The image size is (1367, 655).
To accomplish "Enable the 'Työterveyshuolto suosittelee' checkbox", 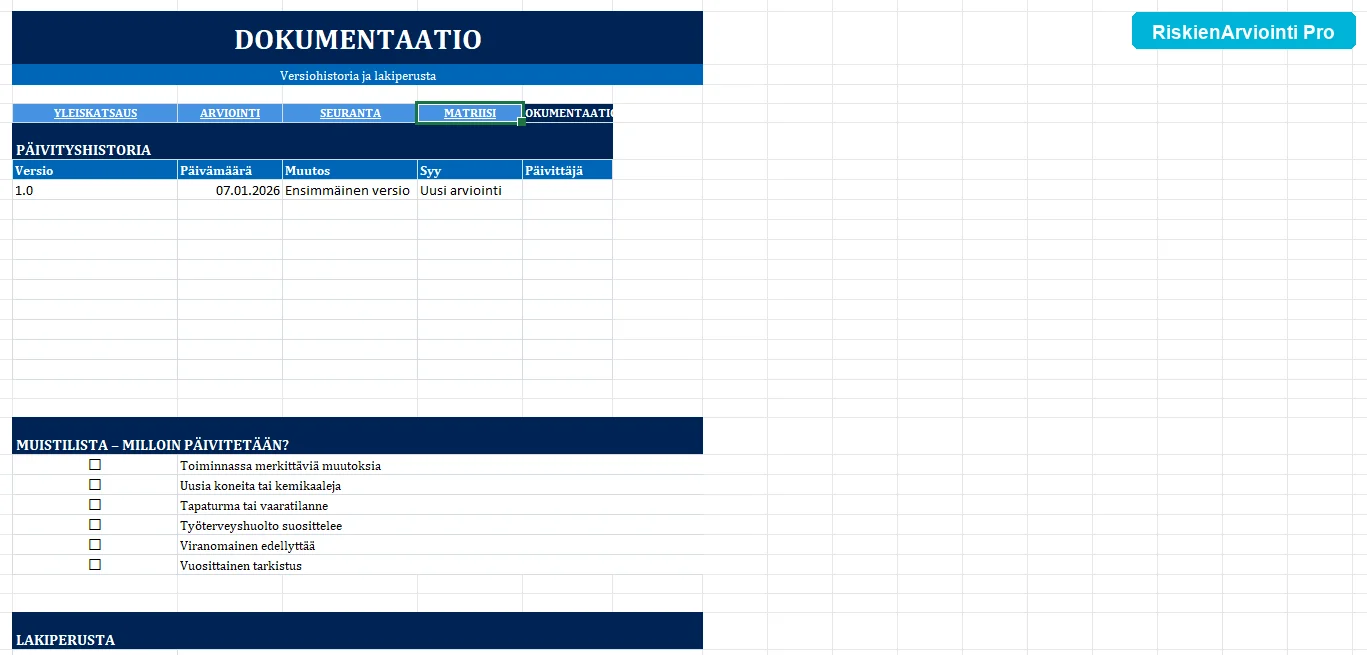I will pos(95,525).
